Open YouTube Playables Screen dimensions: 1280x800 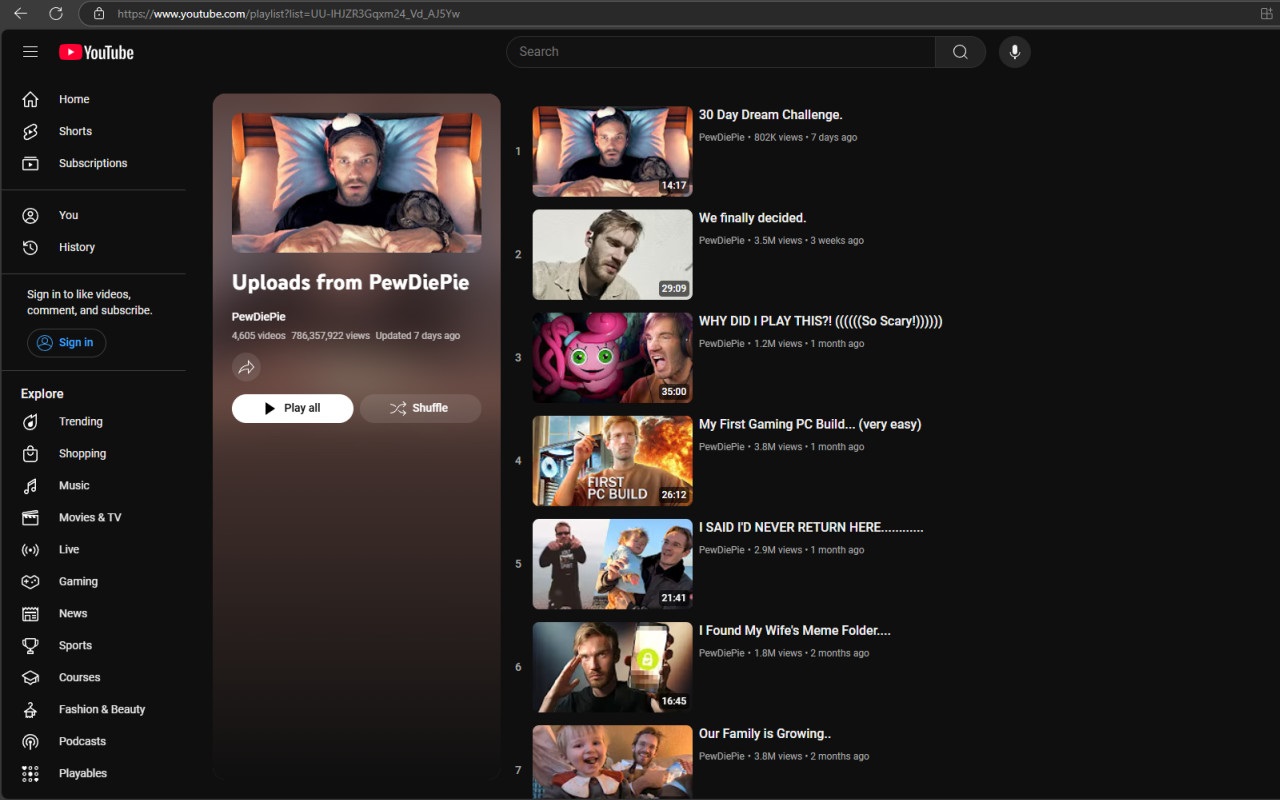82,773
